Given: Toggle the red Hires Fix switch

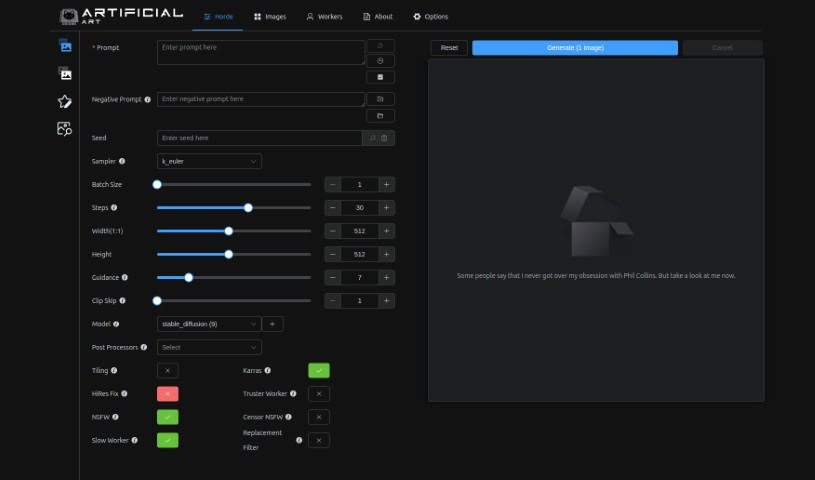Looking at the screenshot, I should coord(167,394).
